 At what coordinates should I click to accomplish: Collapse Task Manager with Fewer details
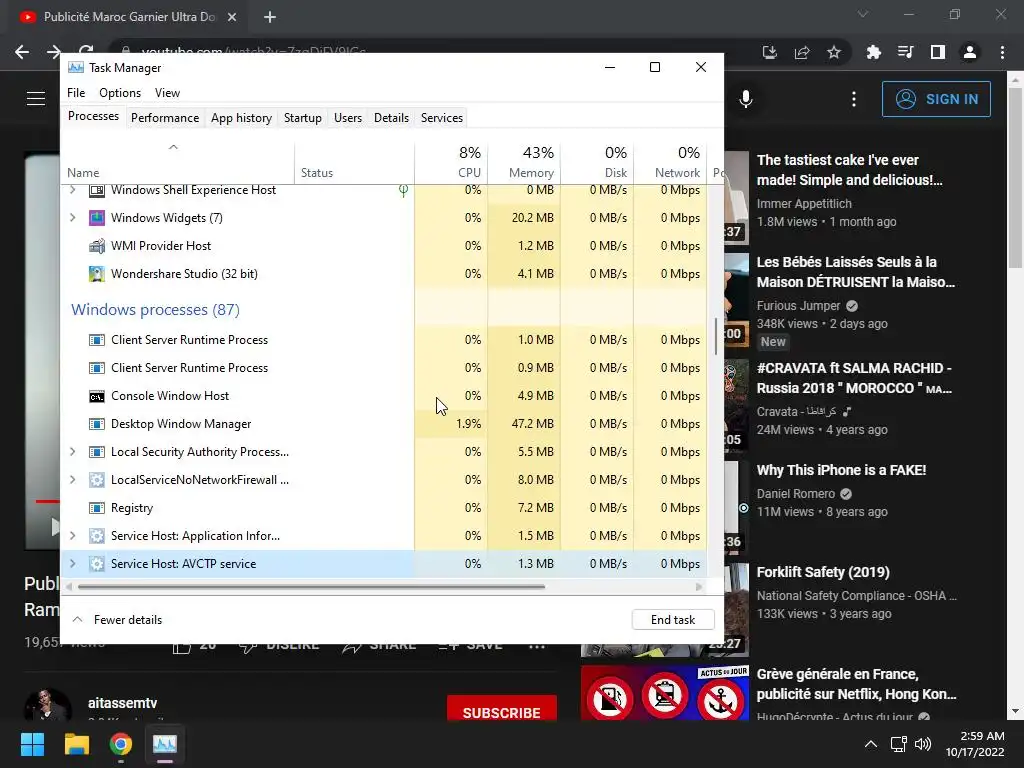tap(118, 620)
